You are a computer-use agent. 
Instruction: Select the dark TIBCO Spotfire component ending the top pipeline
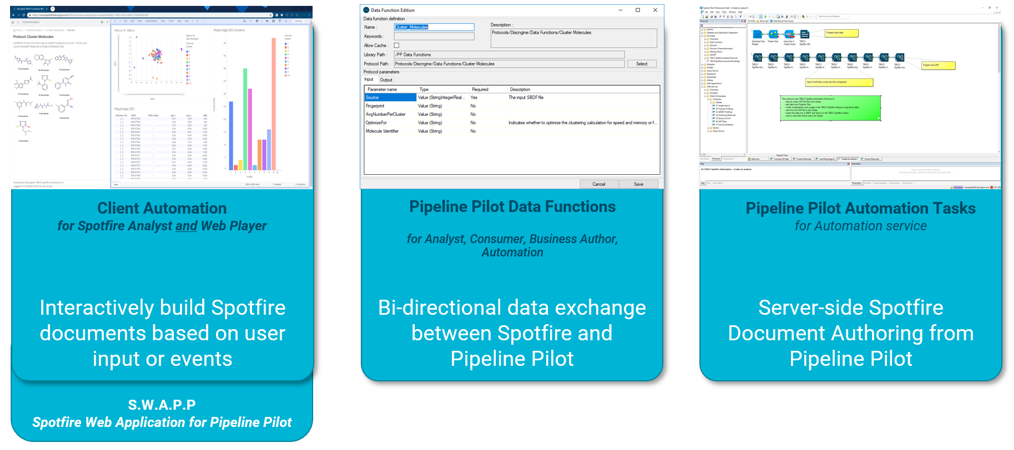click(x=804, y=34)
